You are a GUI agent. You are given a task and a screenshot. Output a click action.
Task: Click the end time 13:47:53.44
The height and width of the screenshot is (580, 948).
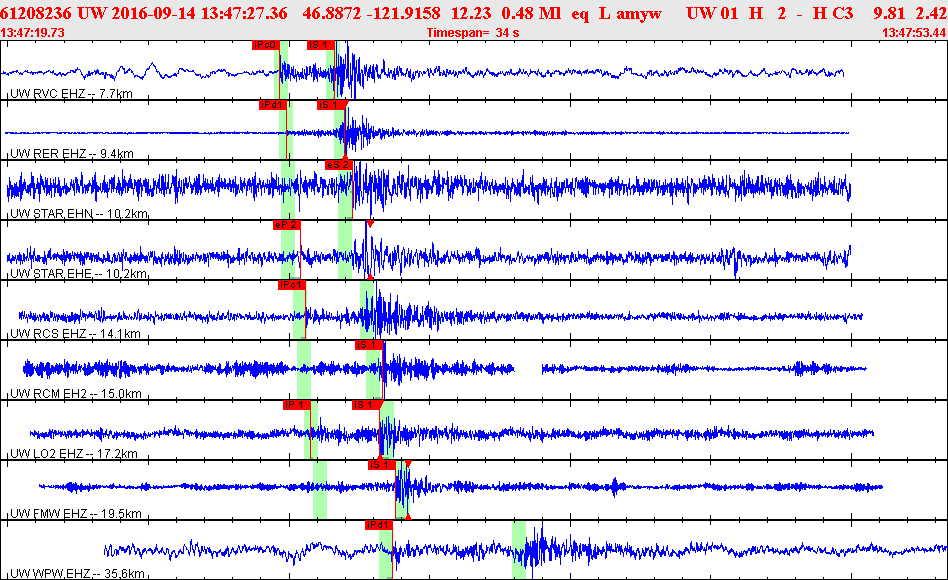click(x=914, y=33)
